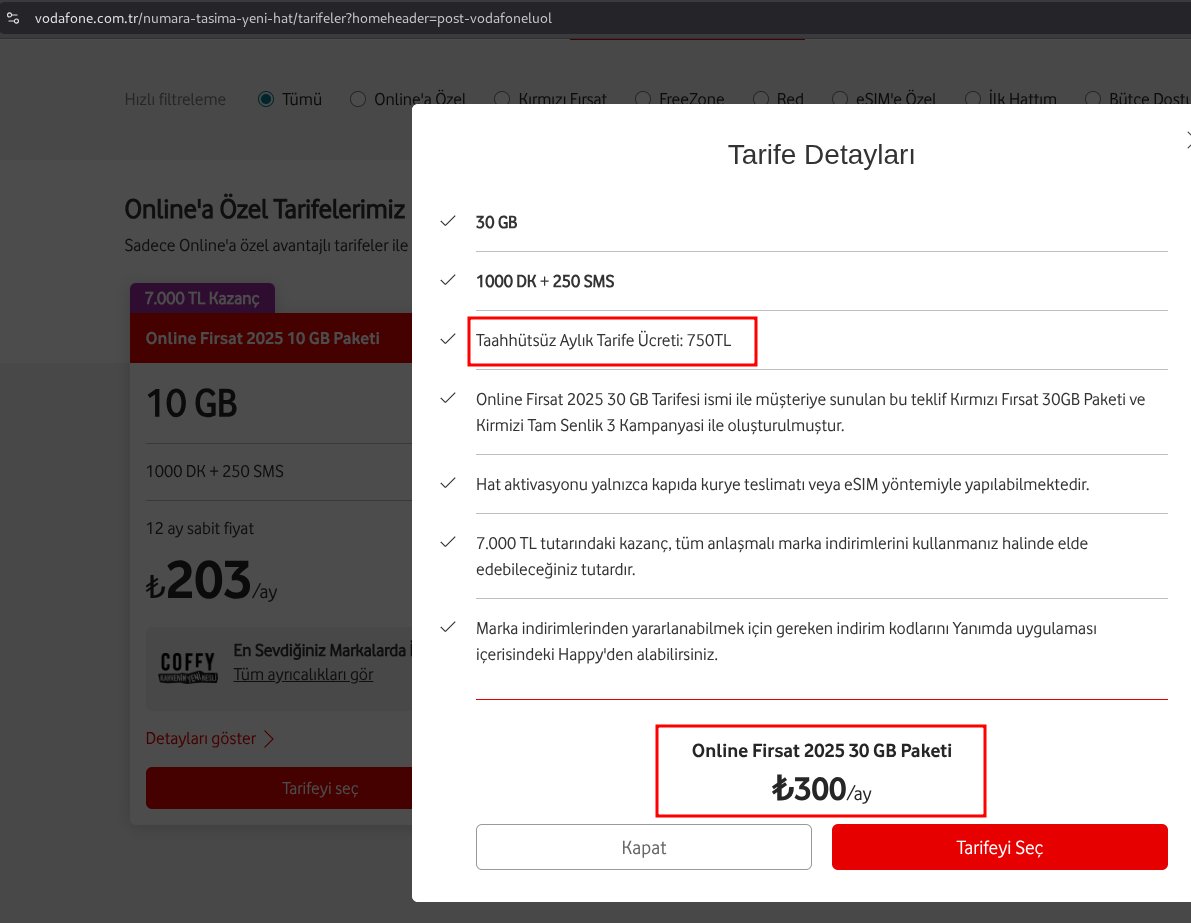This screenshot has width=1191, height=923.
Task: Select the Tümü filter radio button
Action: click(x=266, y=99)
